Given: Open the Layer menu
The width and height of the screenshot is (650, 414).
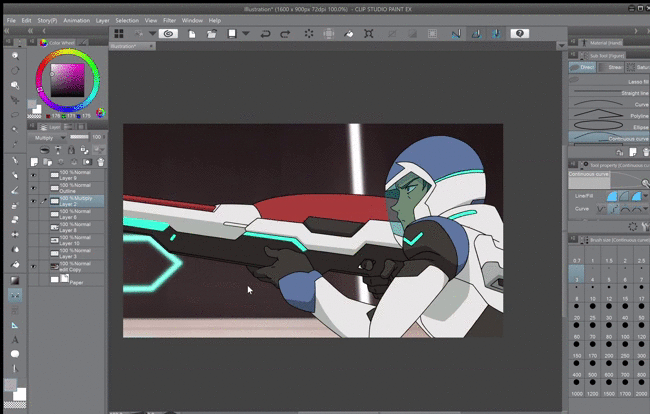Looking at the screenshot, I should point(102,20).
